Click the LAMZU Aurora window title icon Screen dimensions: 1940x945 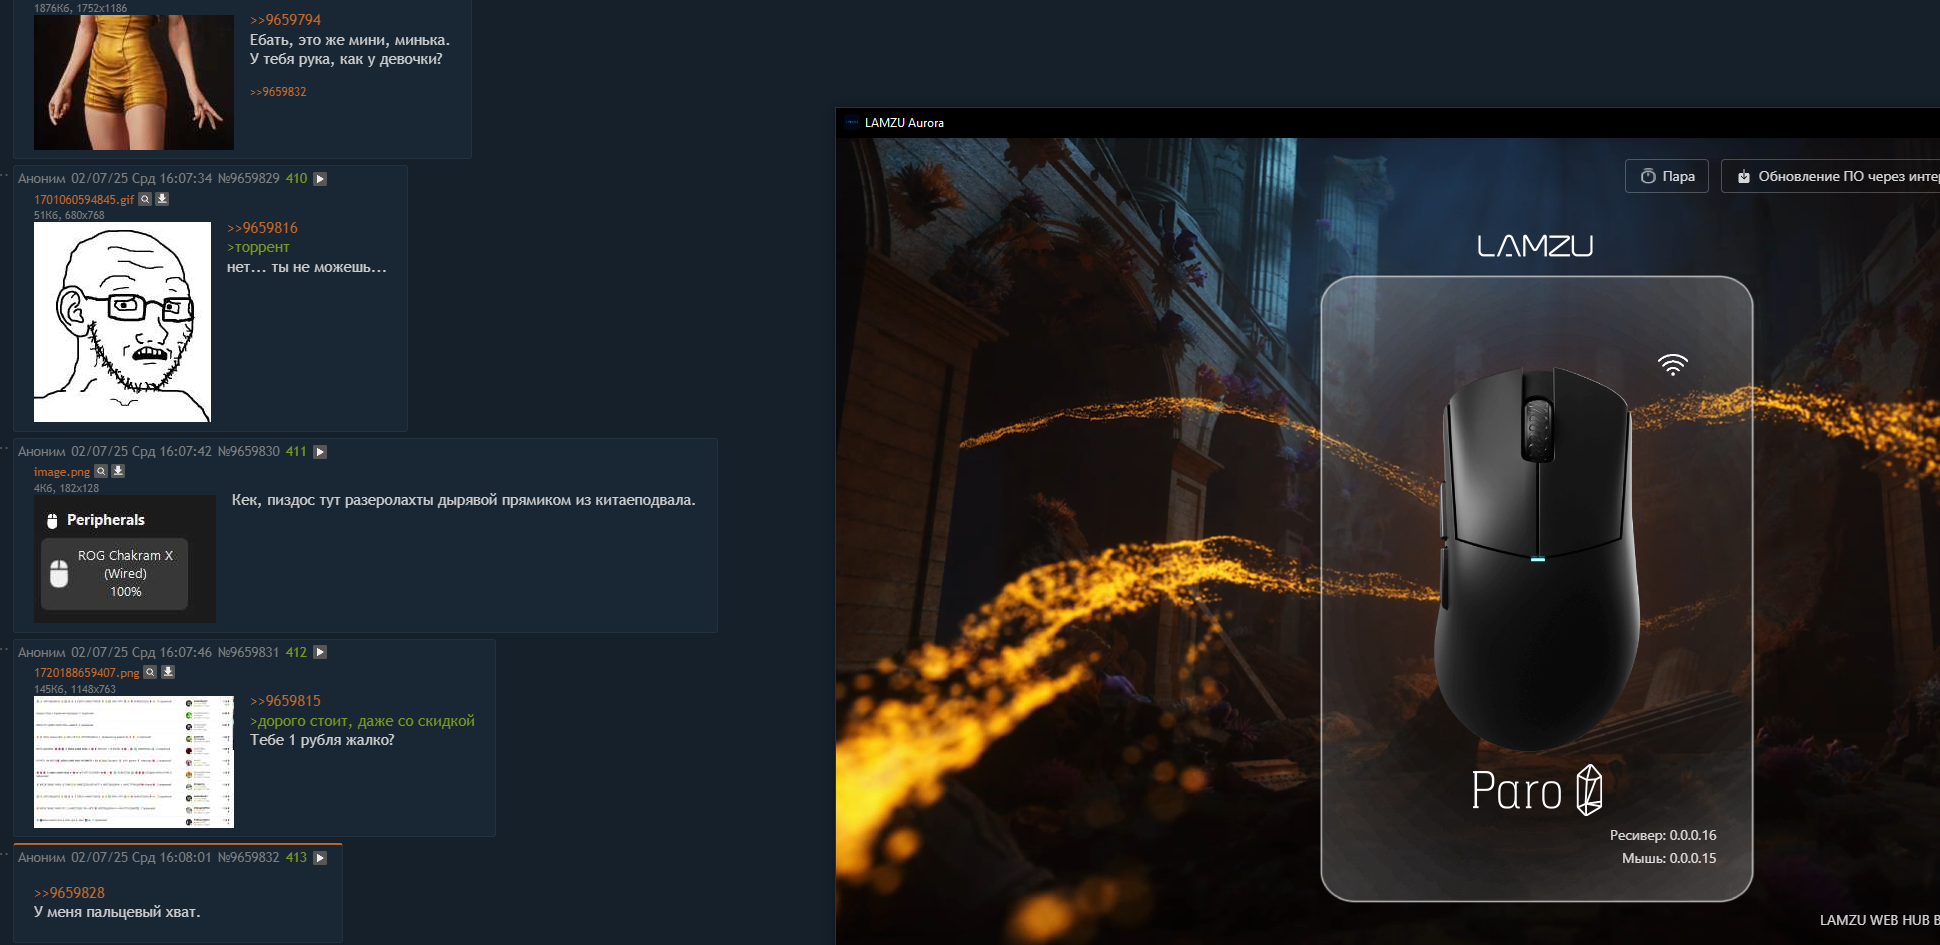click(852, 123)
